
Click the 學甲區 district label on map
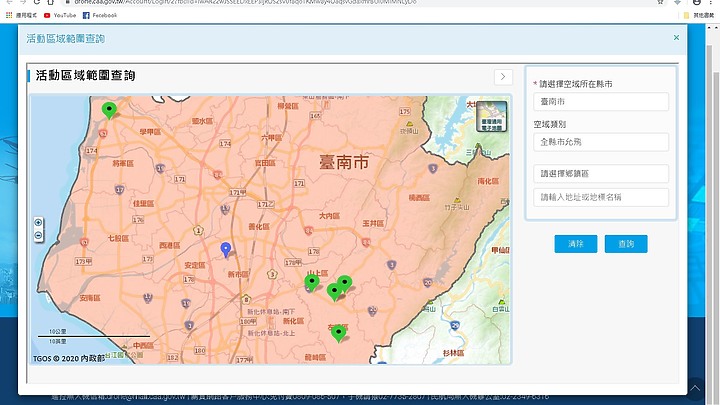150,132
